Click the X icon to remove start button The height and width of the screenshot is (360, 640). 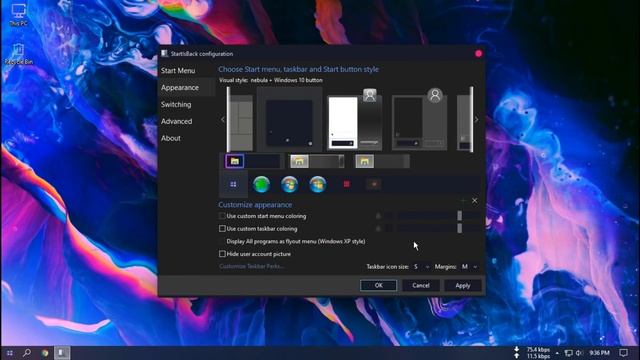coord(475,200)
